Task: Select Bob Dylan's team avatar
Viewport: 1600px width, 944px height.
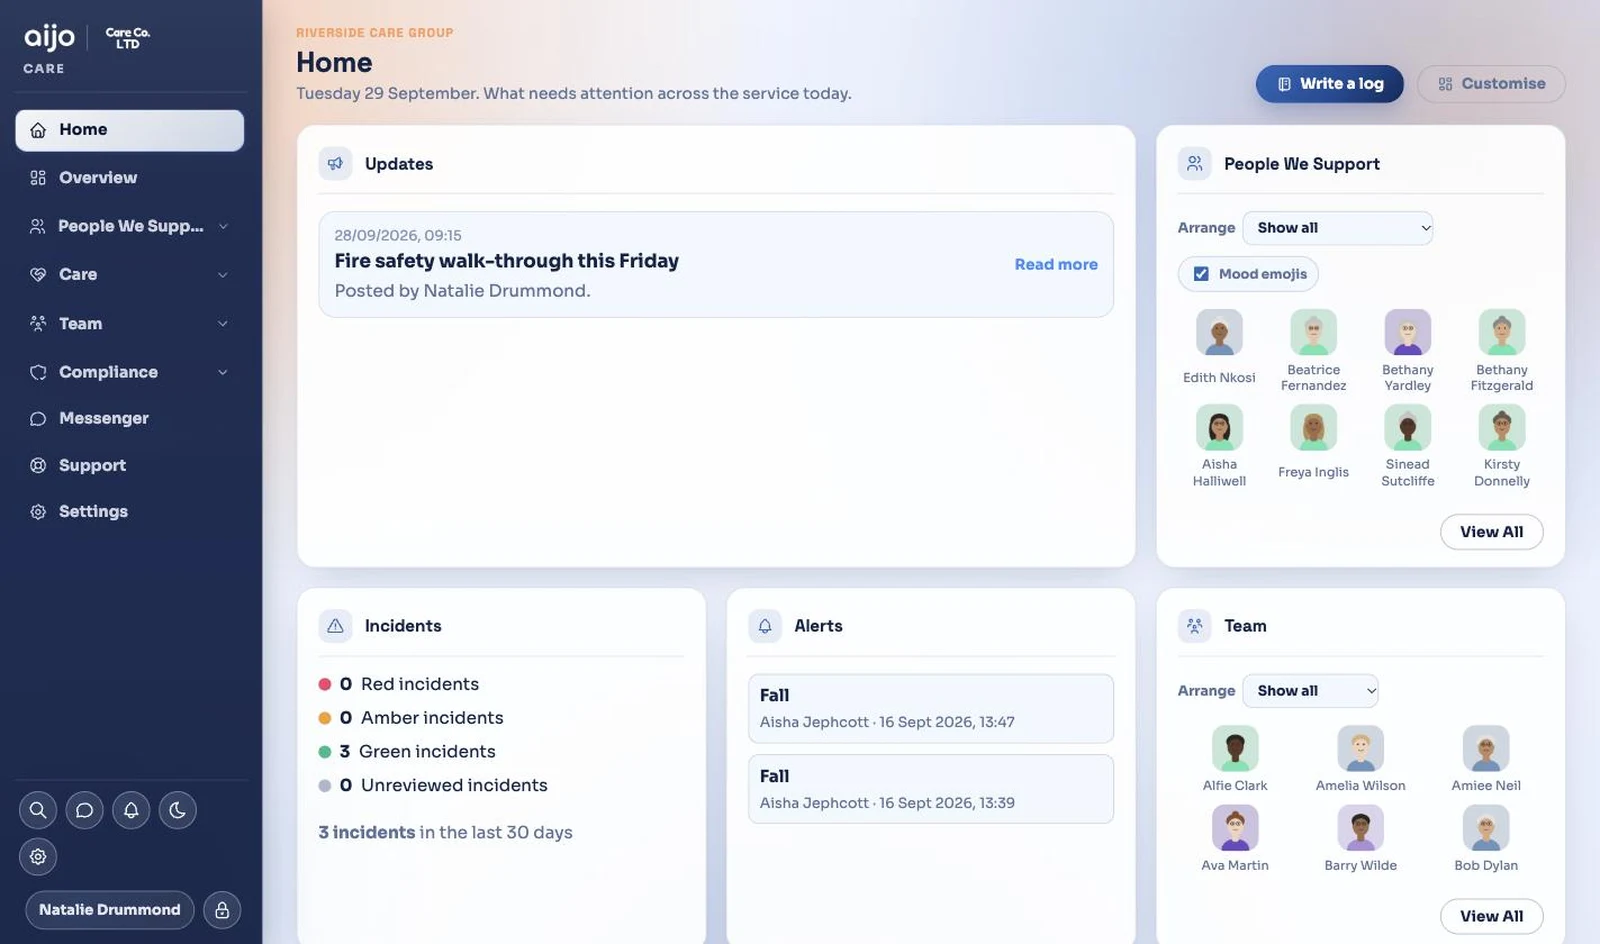Action: 1486,829
